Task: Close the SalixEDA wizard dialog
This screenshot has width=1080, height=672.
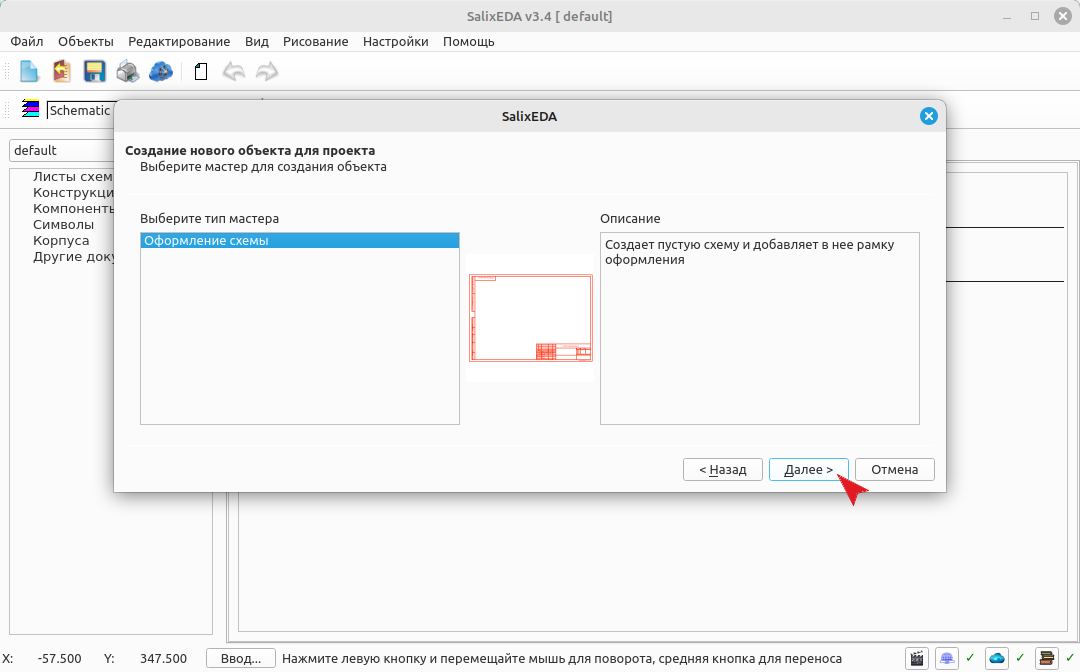Action: click(x=928, y=116)
